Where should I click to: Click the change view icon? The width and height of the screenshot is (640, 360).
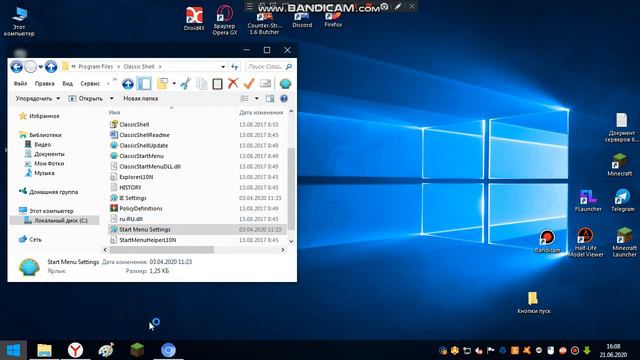coord(244,98)
